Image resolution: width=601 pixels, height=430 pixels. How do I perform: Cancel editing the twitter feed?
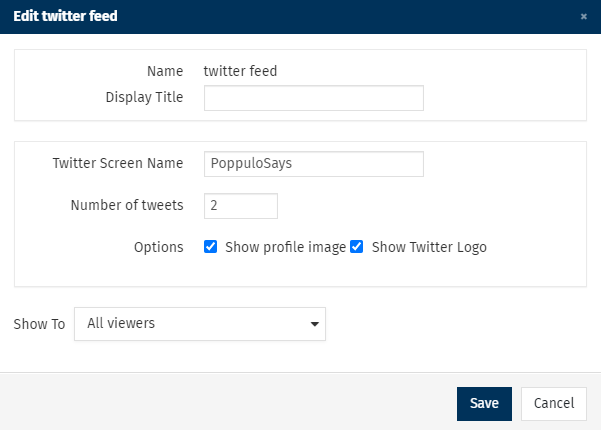click(553, 403)
